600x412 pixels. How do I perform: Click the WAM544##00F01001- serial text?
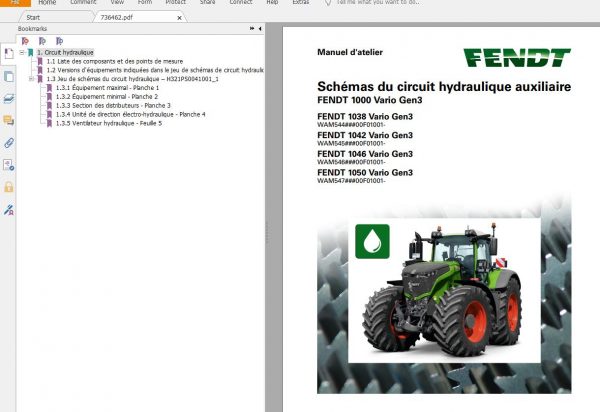pyautogui.click(x=351, y=125)
